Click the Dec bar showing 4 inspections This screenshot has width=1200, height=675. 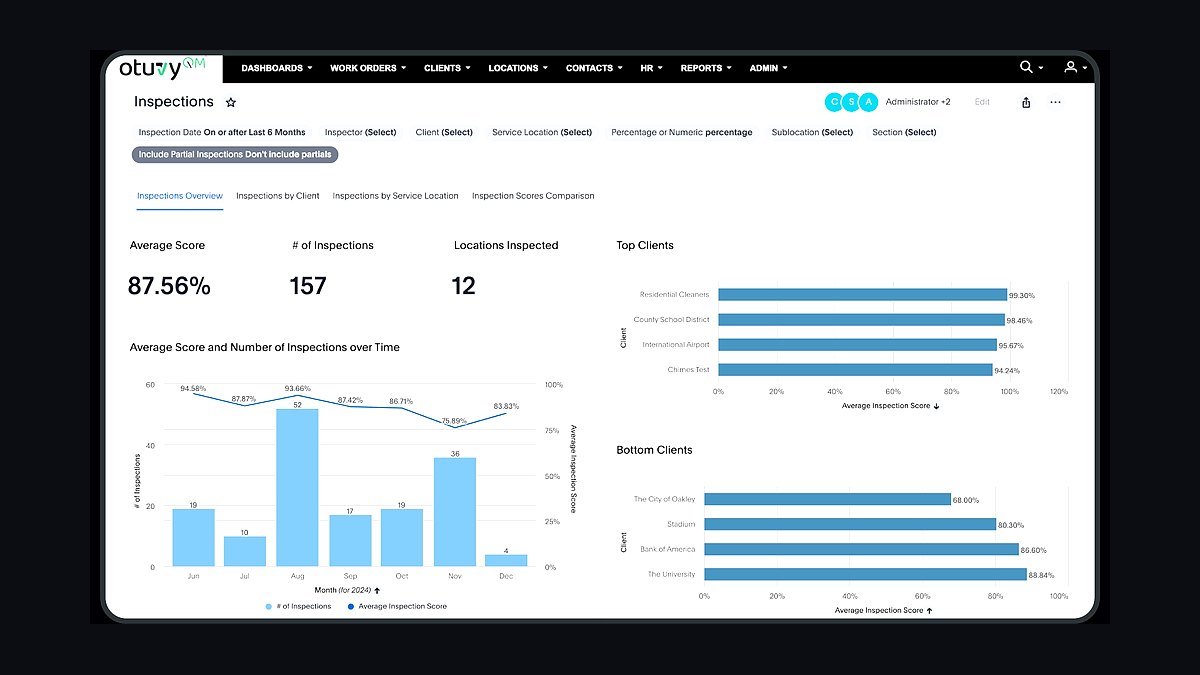pos(506,561)
